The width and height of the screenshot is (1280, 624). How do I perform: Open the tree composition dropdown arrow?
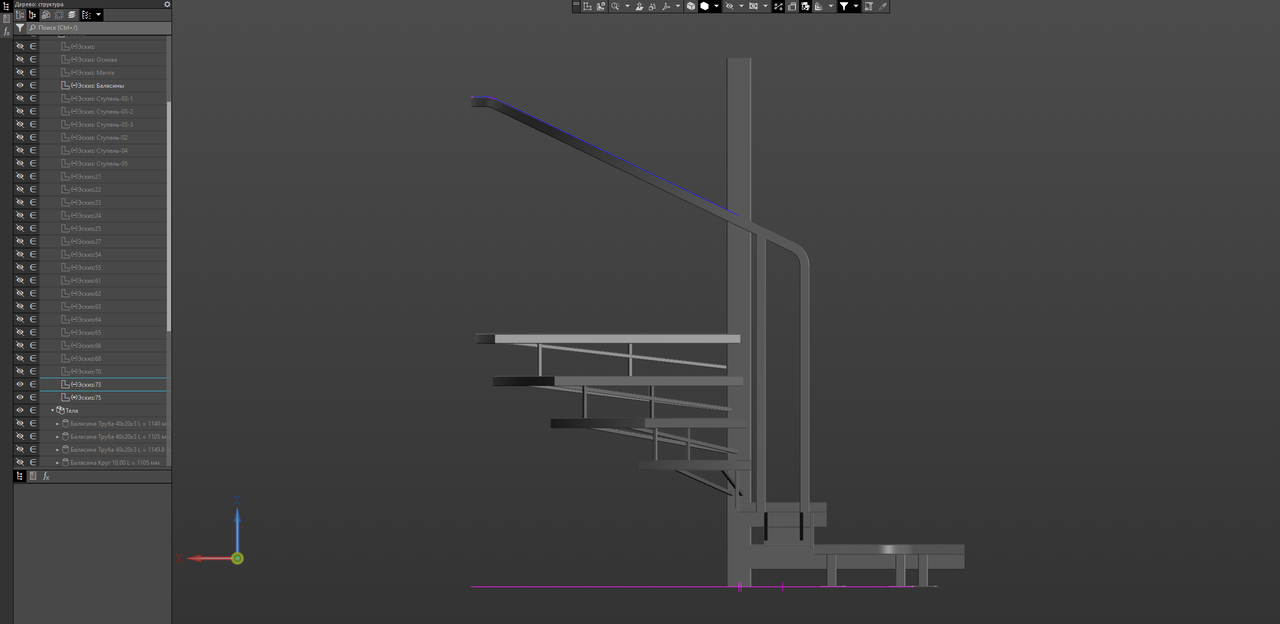(98, 15)
